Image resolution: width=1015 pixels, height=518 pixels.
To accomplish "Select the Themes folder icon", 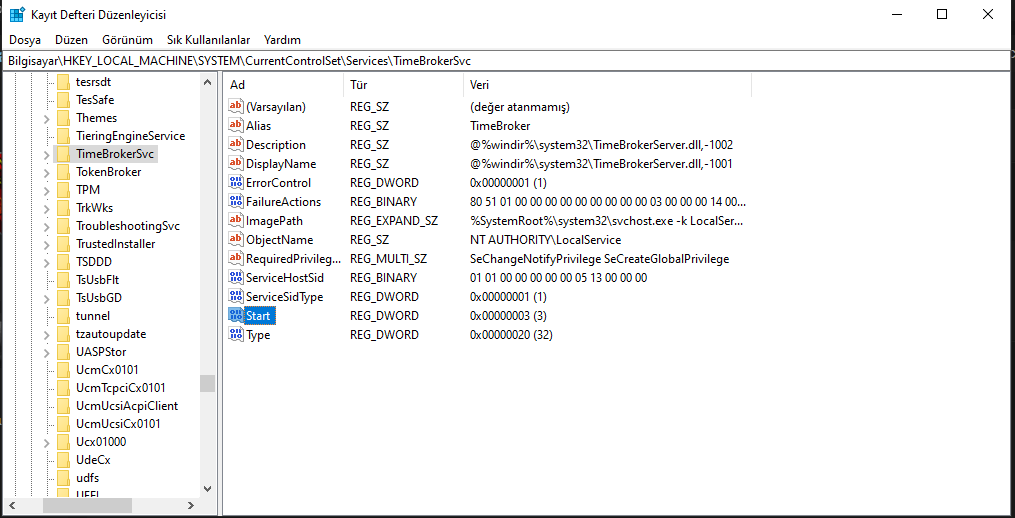I will click(63, 118).
